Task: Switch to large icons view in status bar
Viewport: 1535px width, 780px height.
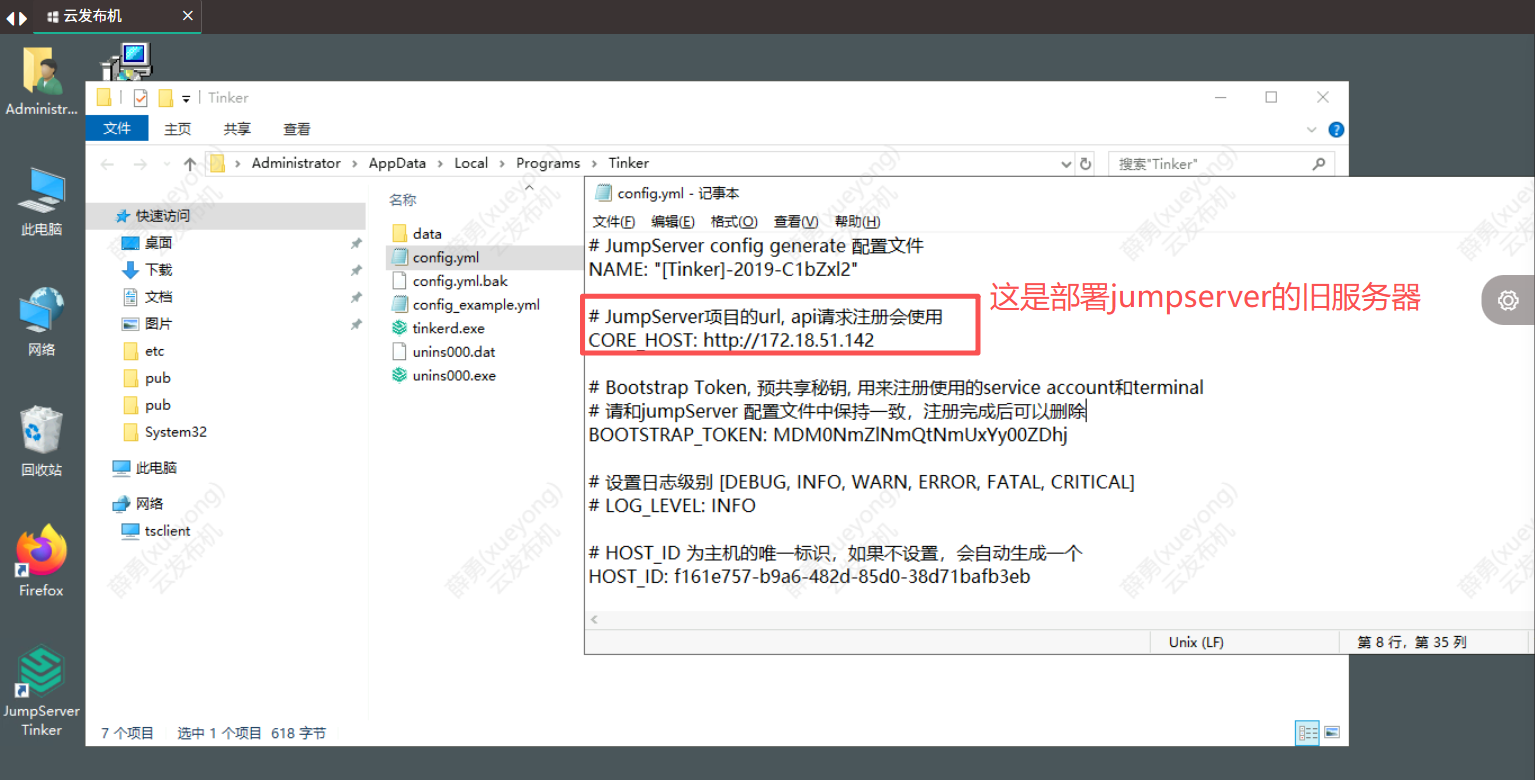Action: click(x=1331, y=733)
